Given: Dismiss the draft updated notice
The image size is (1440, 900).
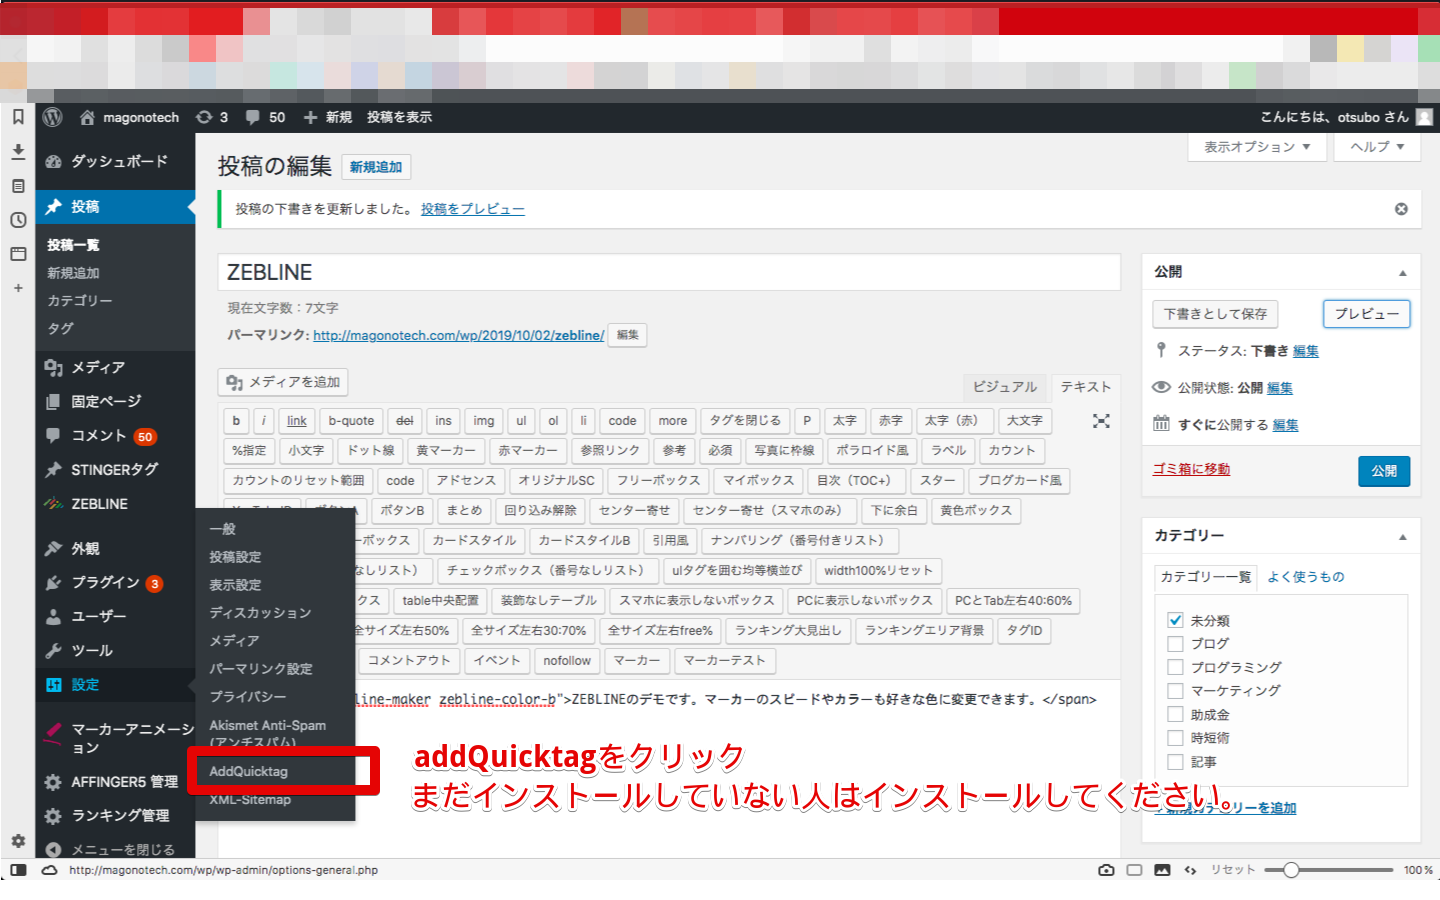Looking at the screenshot, I should click(1401, 209).
